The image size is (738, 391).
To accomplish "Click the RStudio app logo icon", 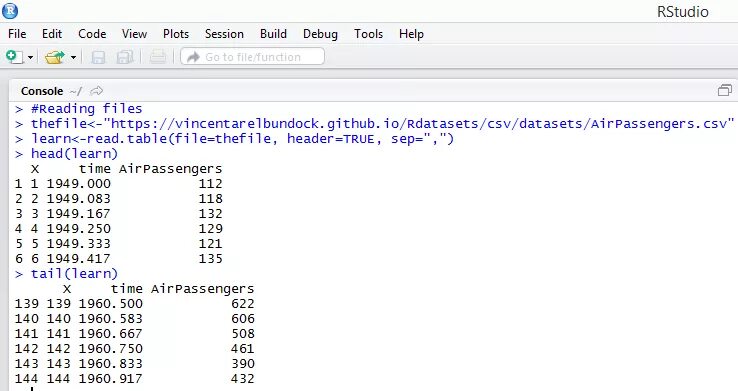I will coord(10,10).
